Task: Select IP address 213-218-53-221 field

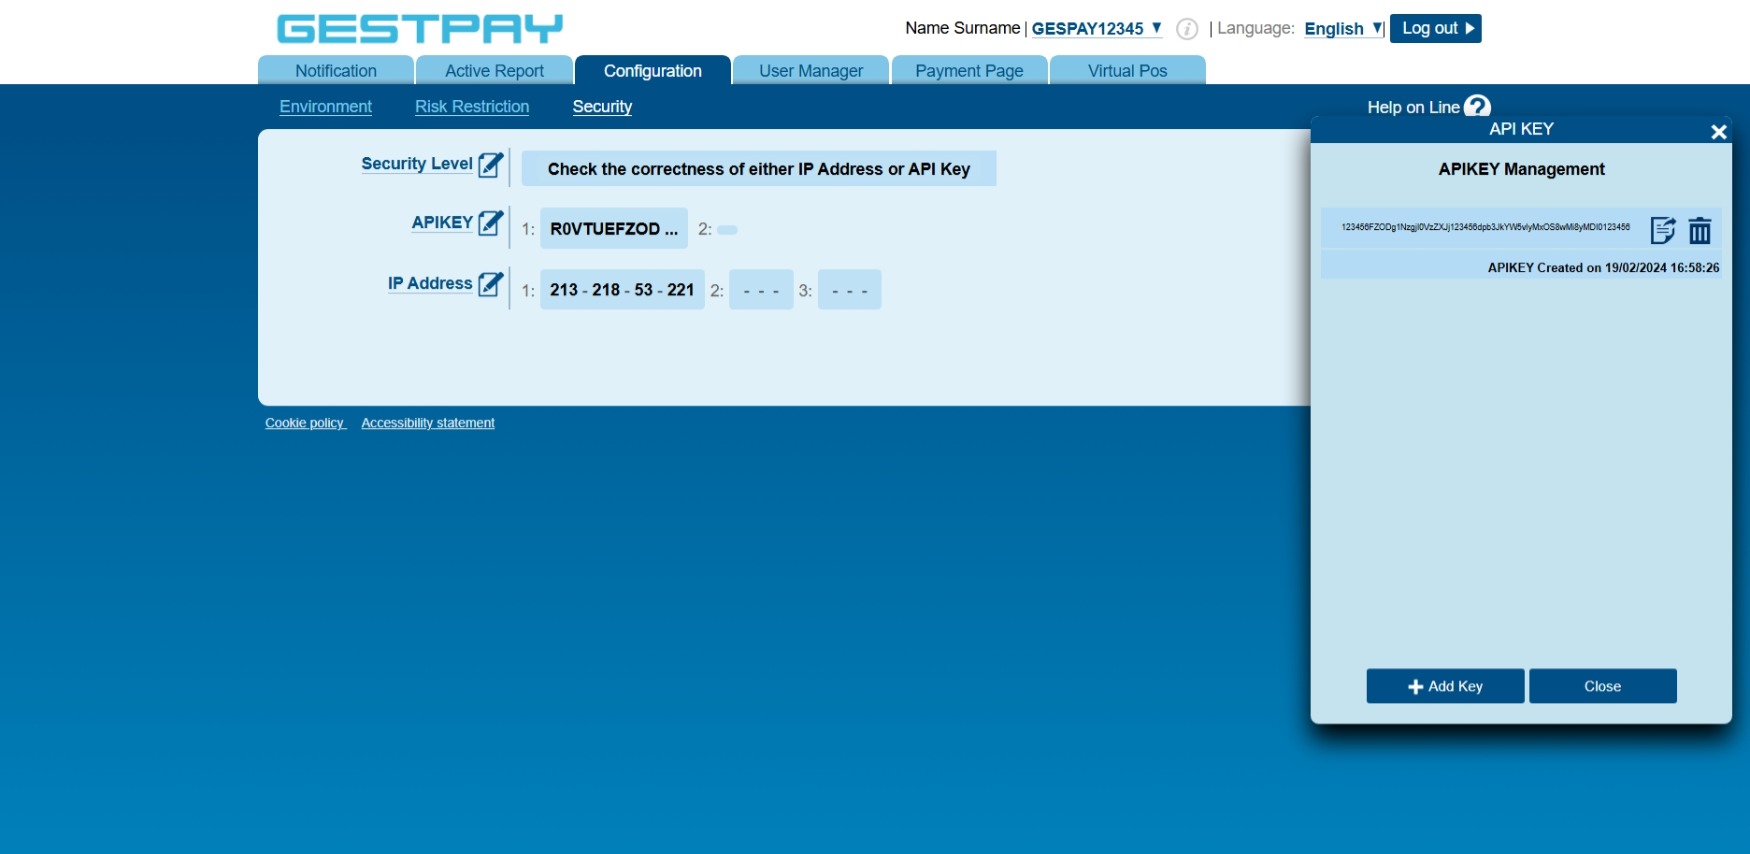Action: (622, 289)
